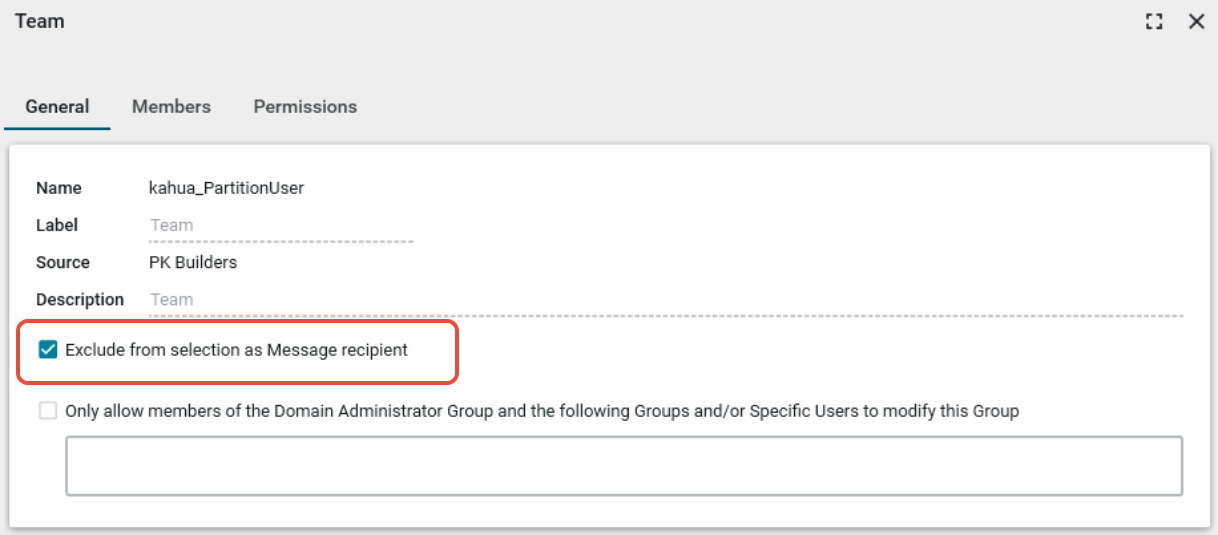Click the PK Builders source value
Screen dimensions: 1218x535
[x=193, y=263]
